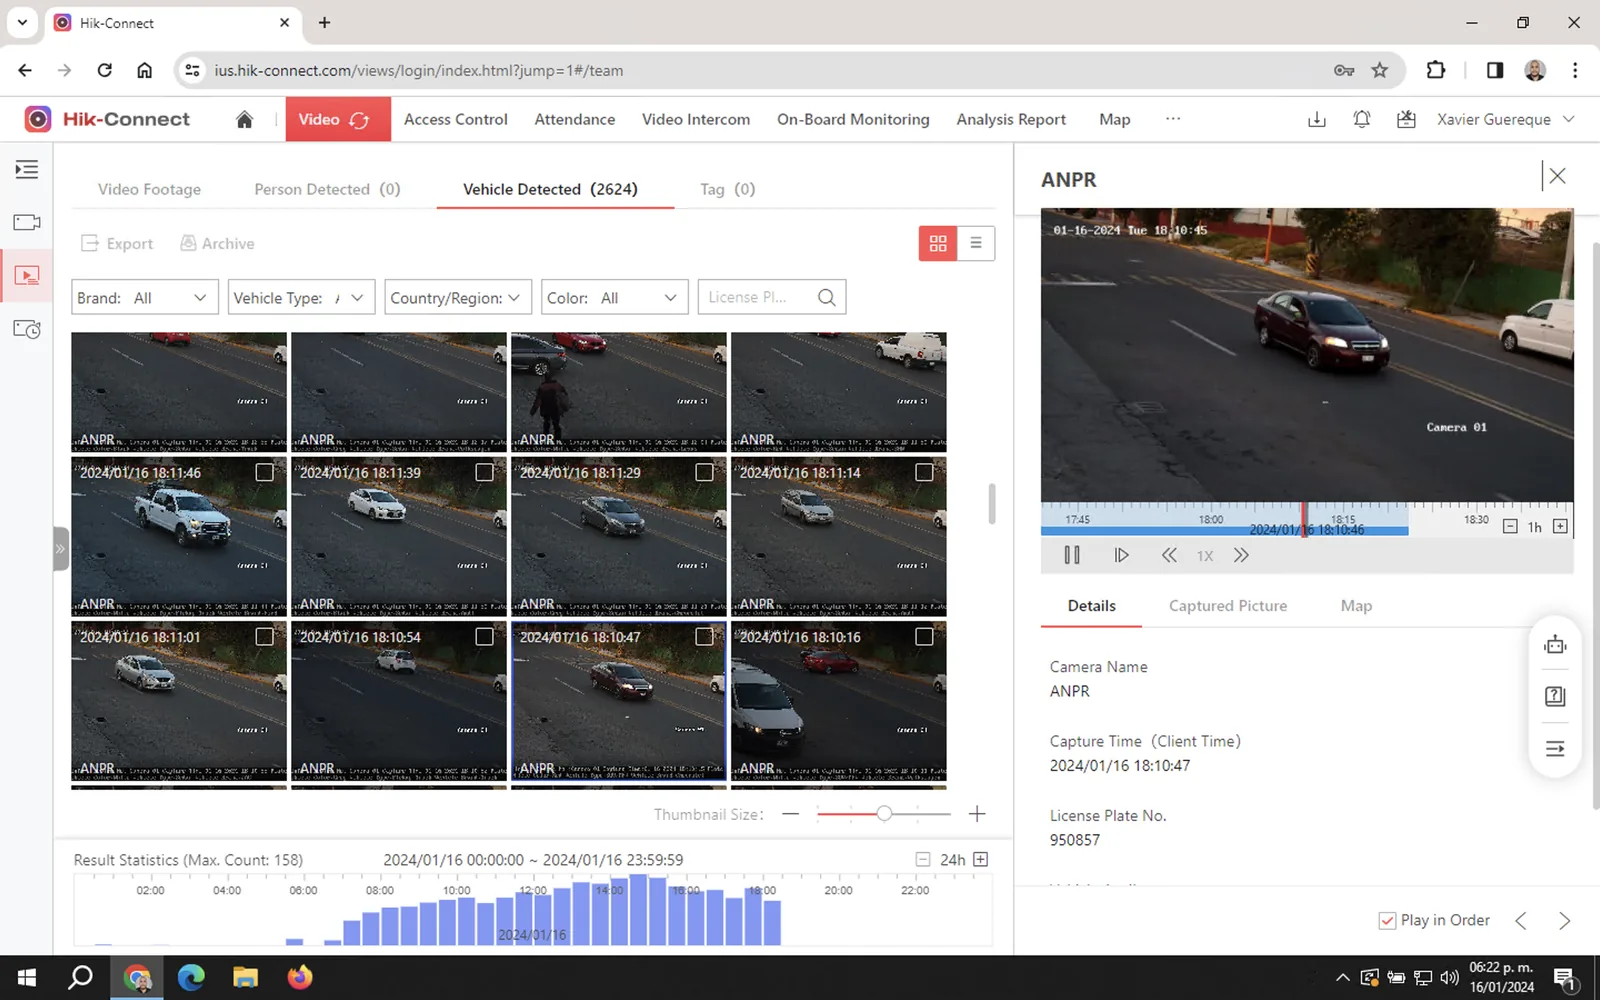Screen dimensions: 1600x1000
Task: Open the download center icon
Action: point(1317,119)
